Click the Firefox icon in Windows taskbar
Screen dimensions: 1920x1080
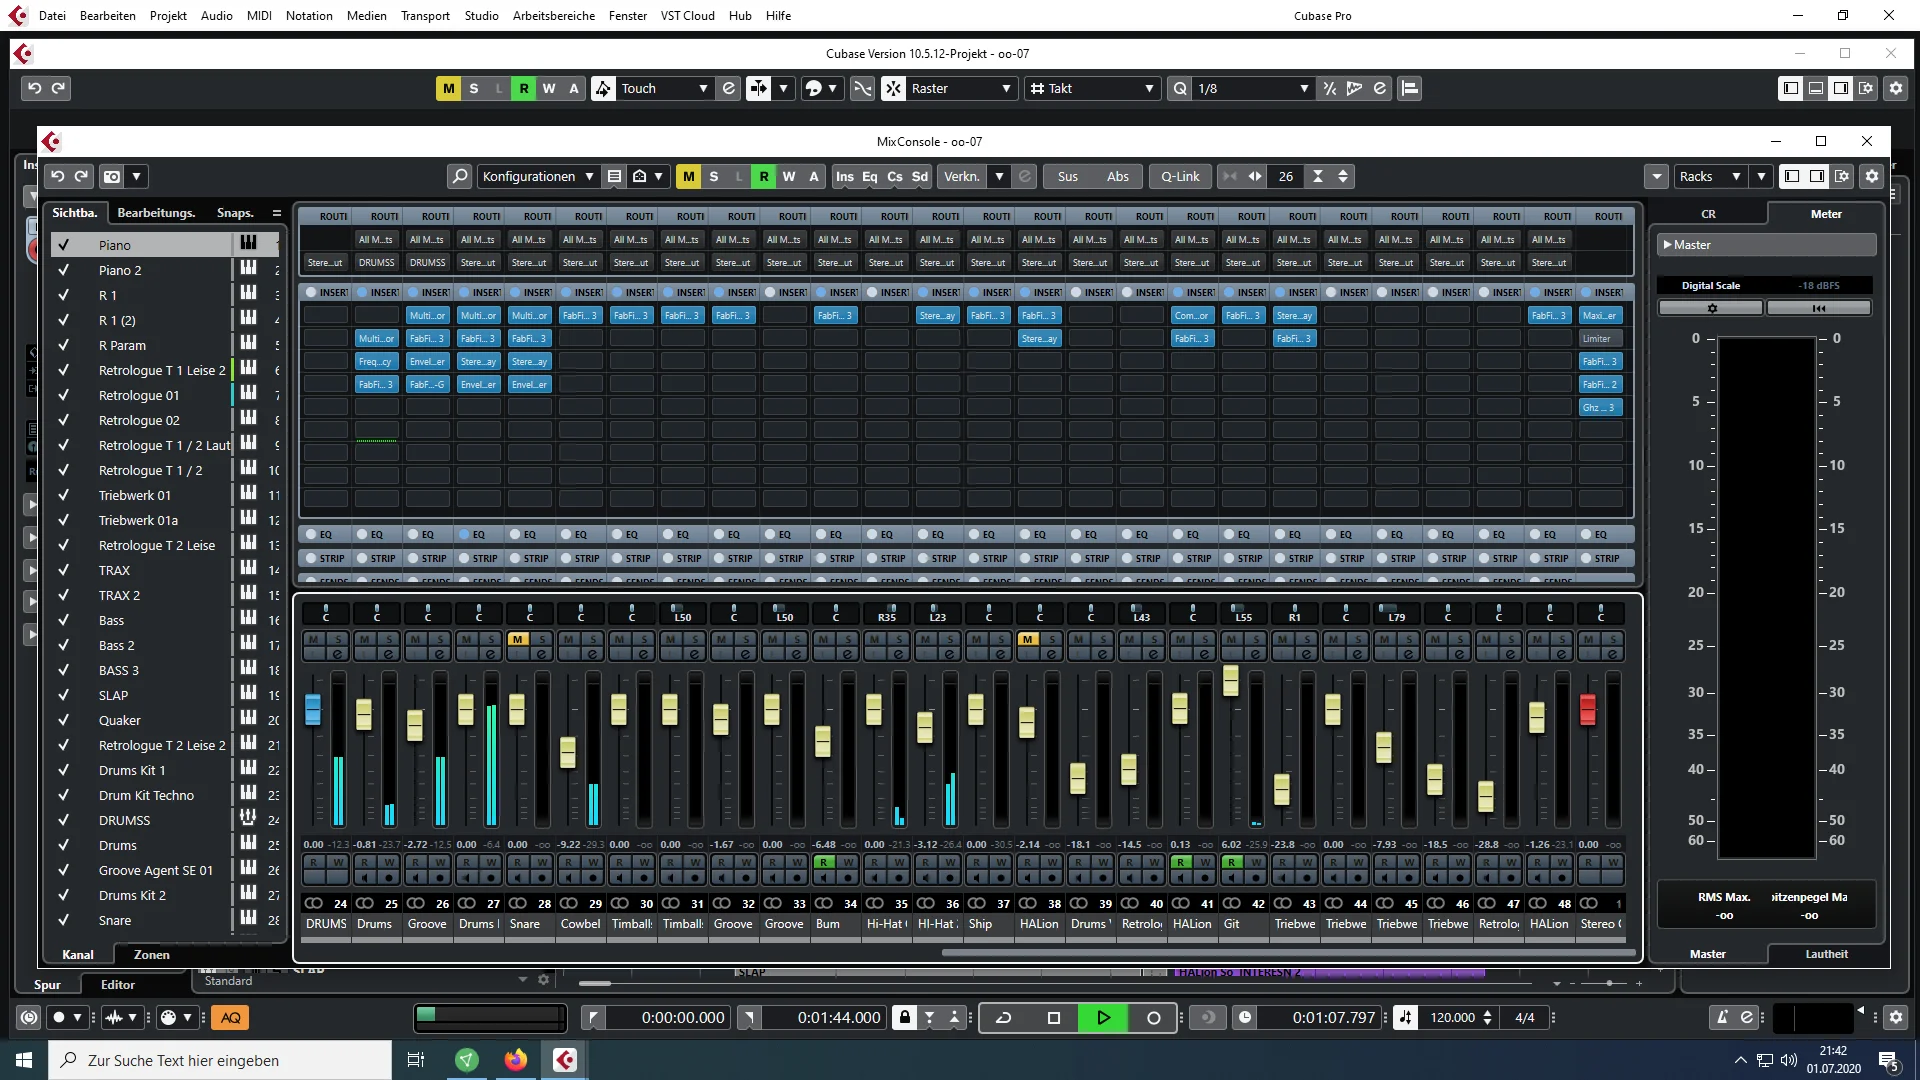coord(516,1060)
